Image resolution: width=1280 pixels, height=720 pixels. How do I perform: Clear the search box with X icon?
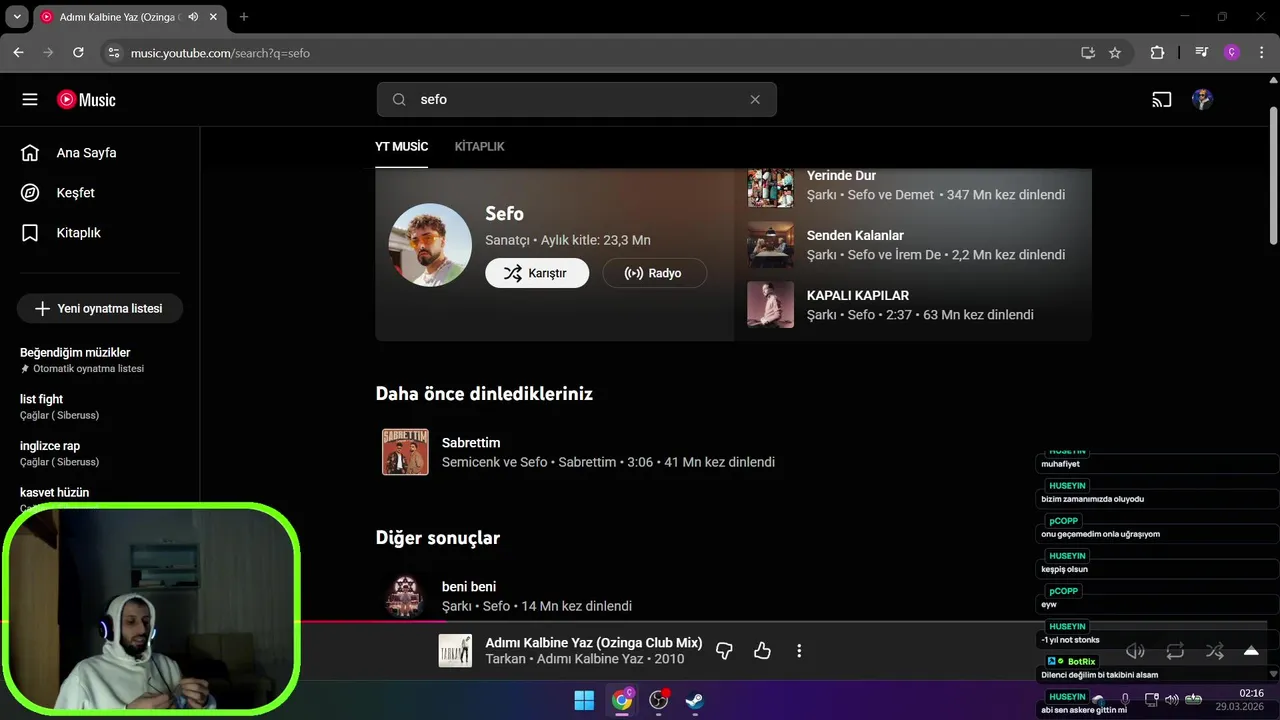[x=755, y=100]
